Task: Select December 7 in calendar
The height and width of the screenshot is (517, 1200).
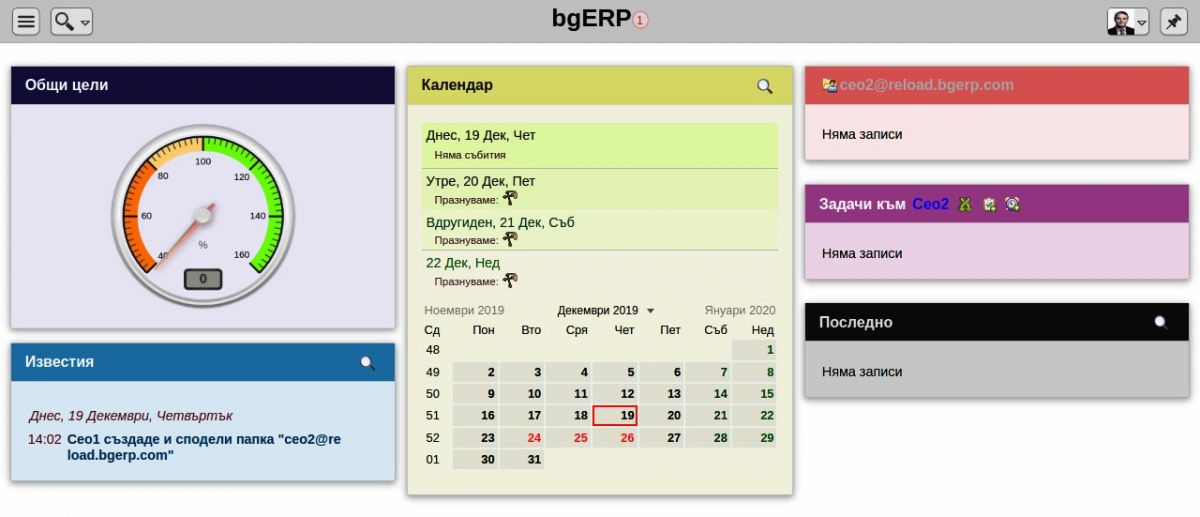Action: [x=708, y=372]
